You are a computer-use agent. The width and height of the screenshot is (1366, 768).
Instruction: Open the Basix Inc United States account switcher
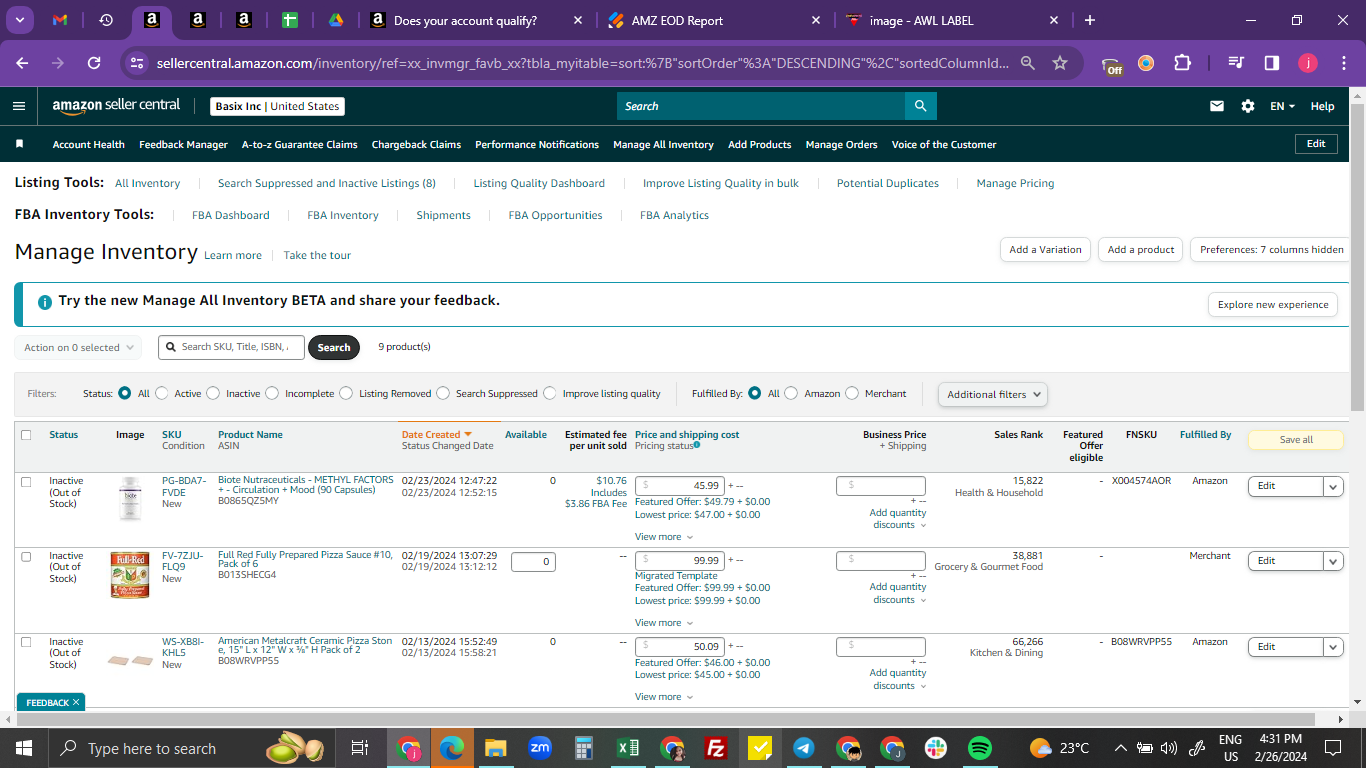point(277,106)
